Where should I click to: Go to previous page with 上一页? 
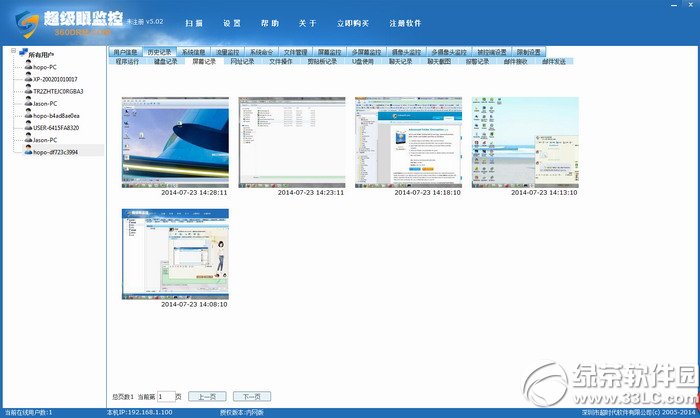207,397
